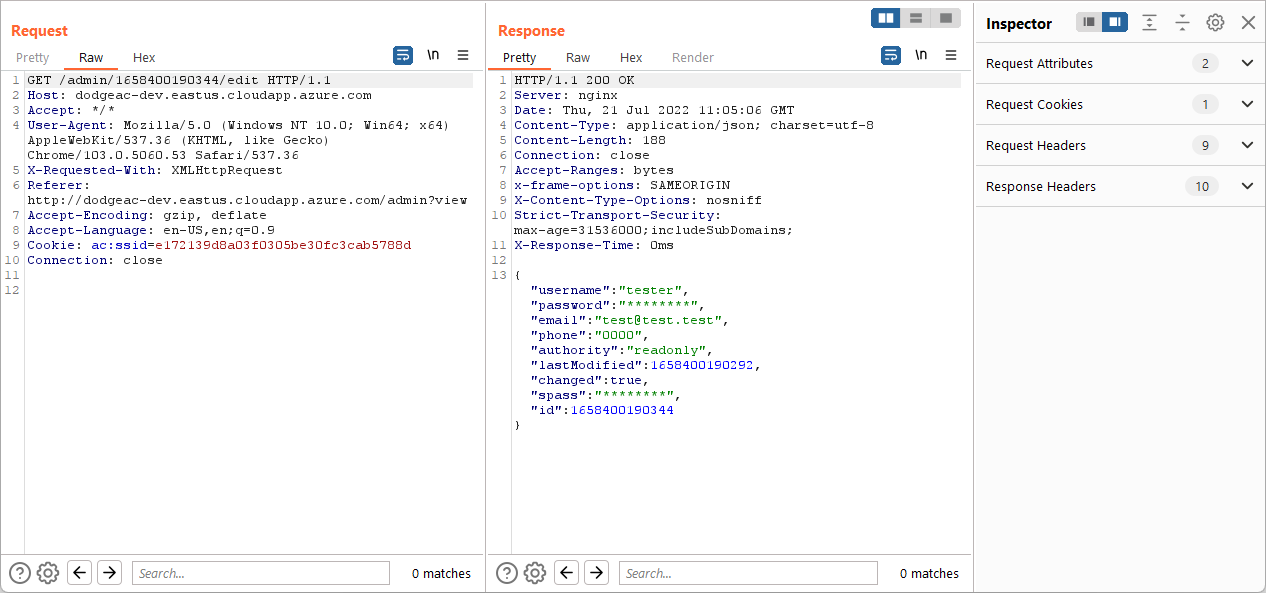Click the X-Response-Time header line

594,245
